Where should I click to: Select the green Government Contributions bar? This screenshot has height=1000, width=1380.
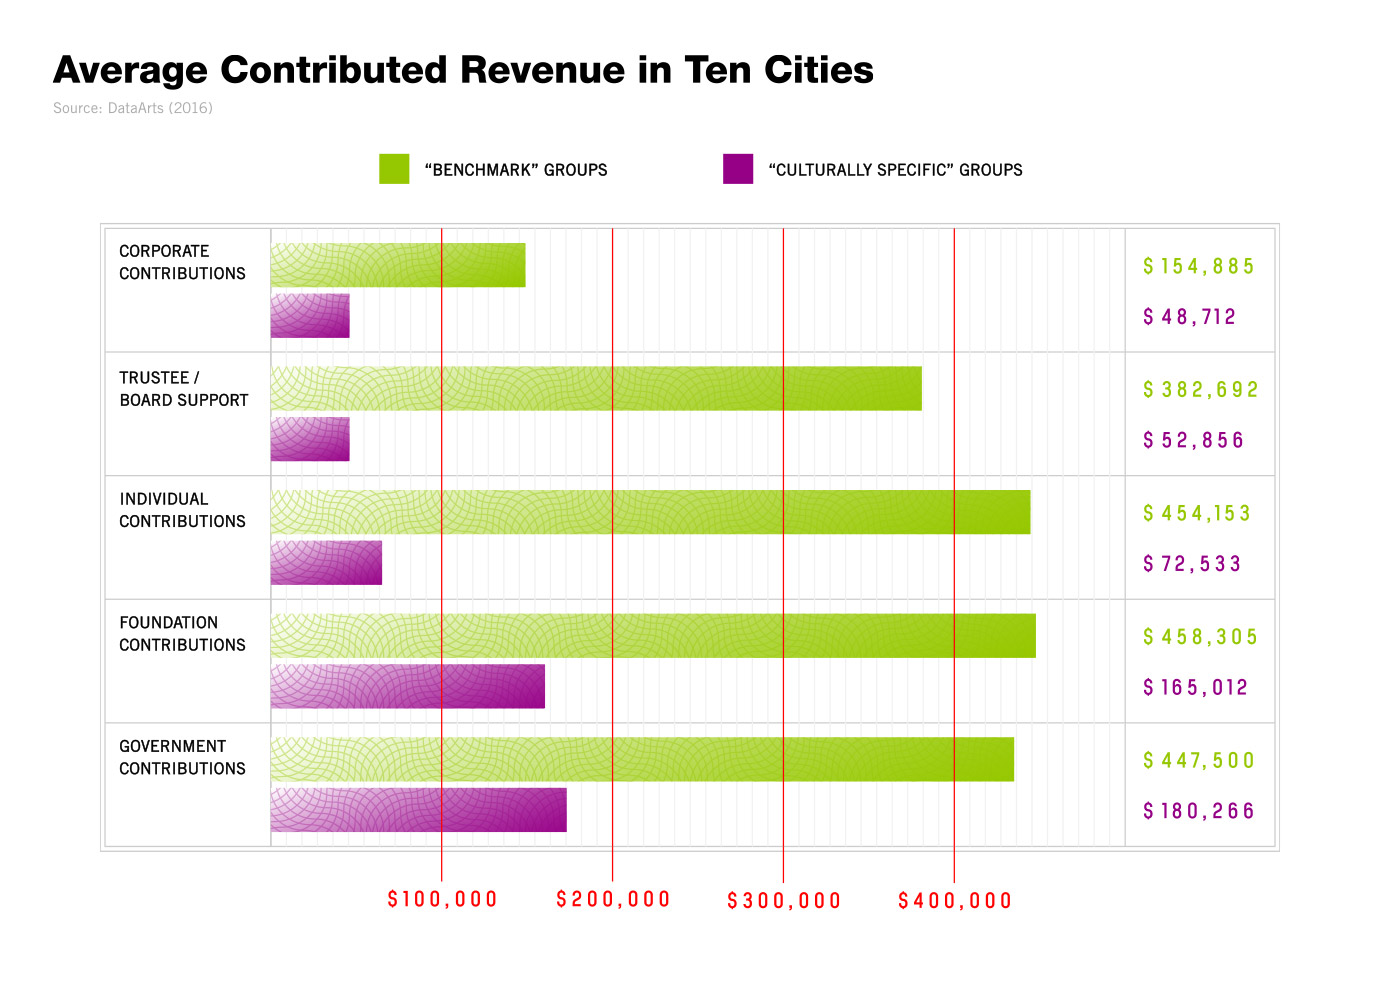point(642,760)
